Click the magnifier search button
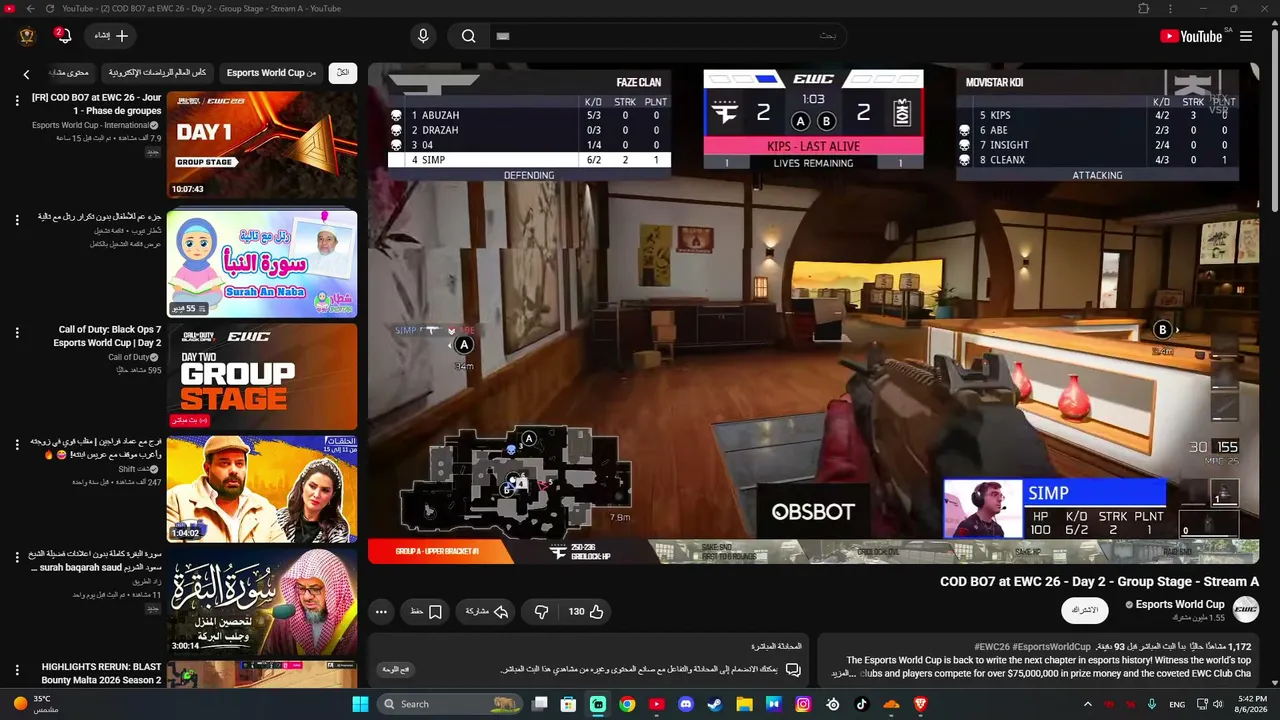 [x=468, y=36]
